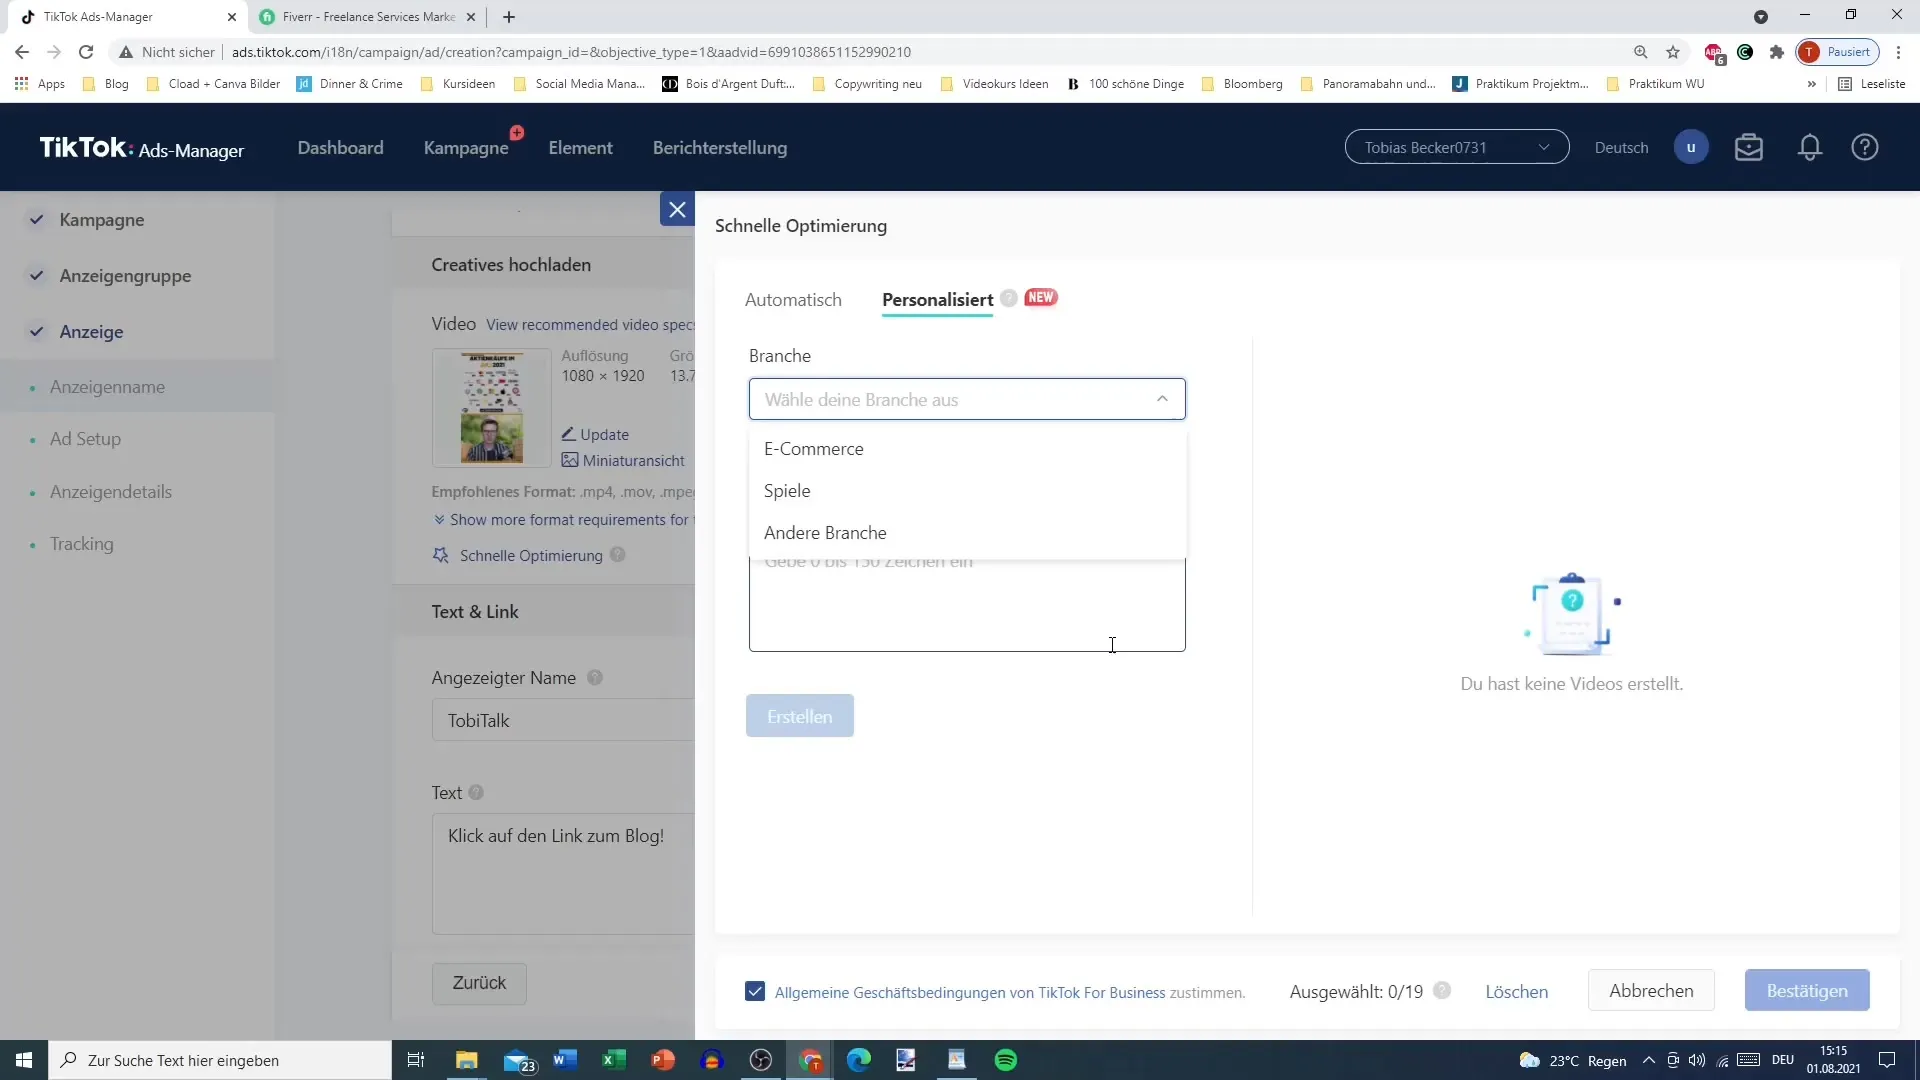This screenshot has width=1920, height=1080.
Task: Open the Kampagne menu item
Action: pos(466,148)
